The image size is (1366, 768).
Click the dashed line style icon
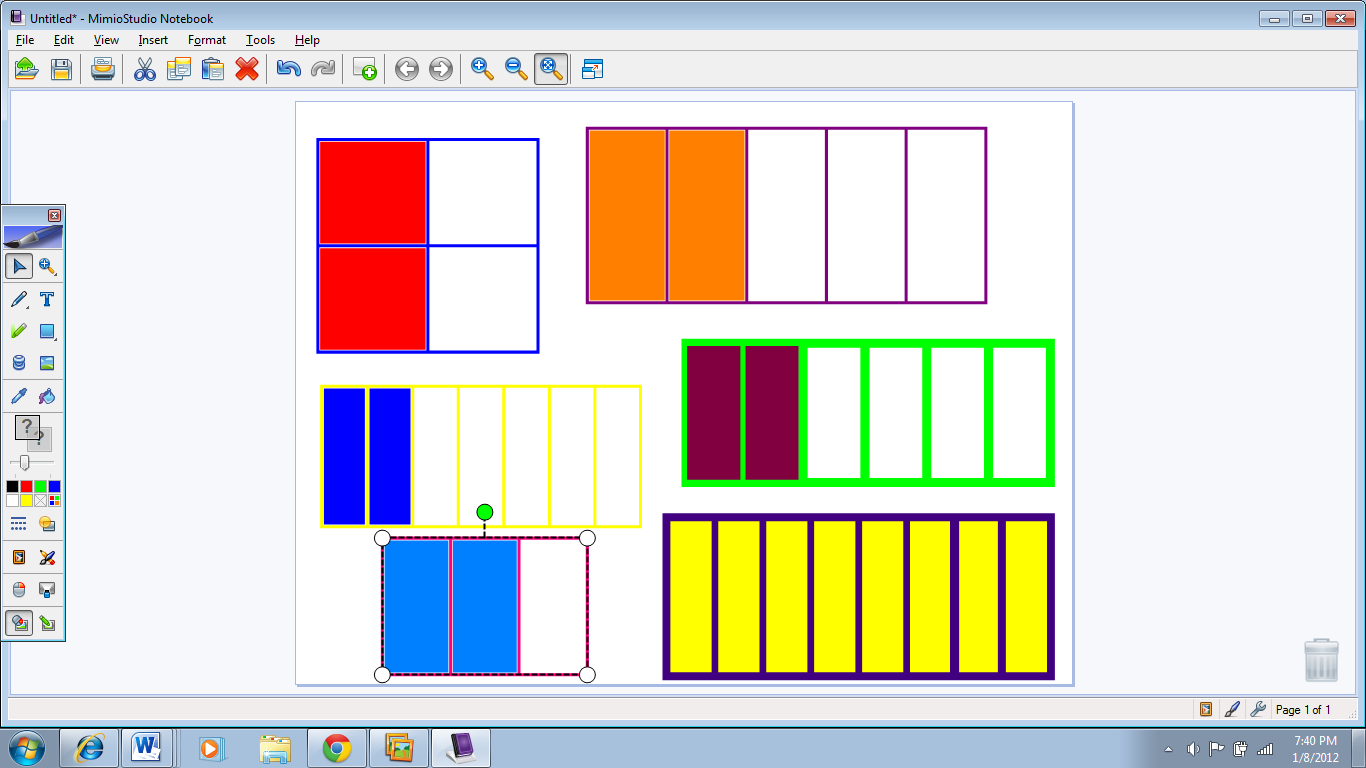click(x=18, y=524)
